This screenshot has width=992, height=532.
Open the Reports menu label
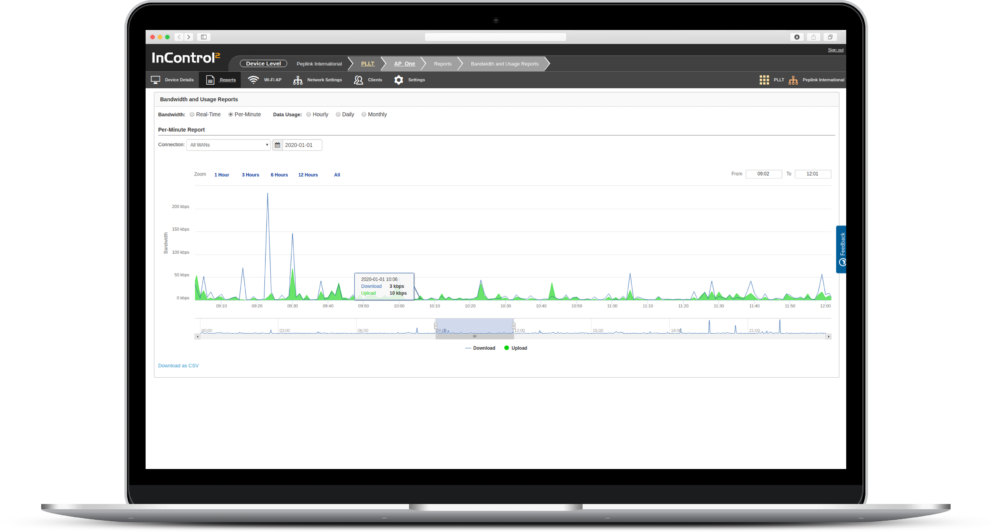click(x=228, y=80)
